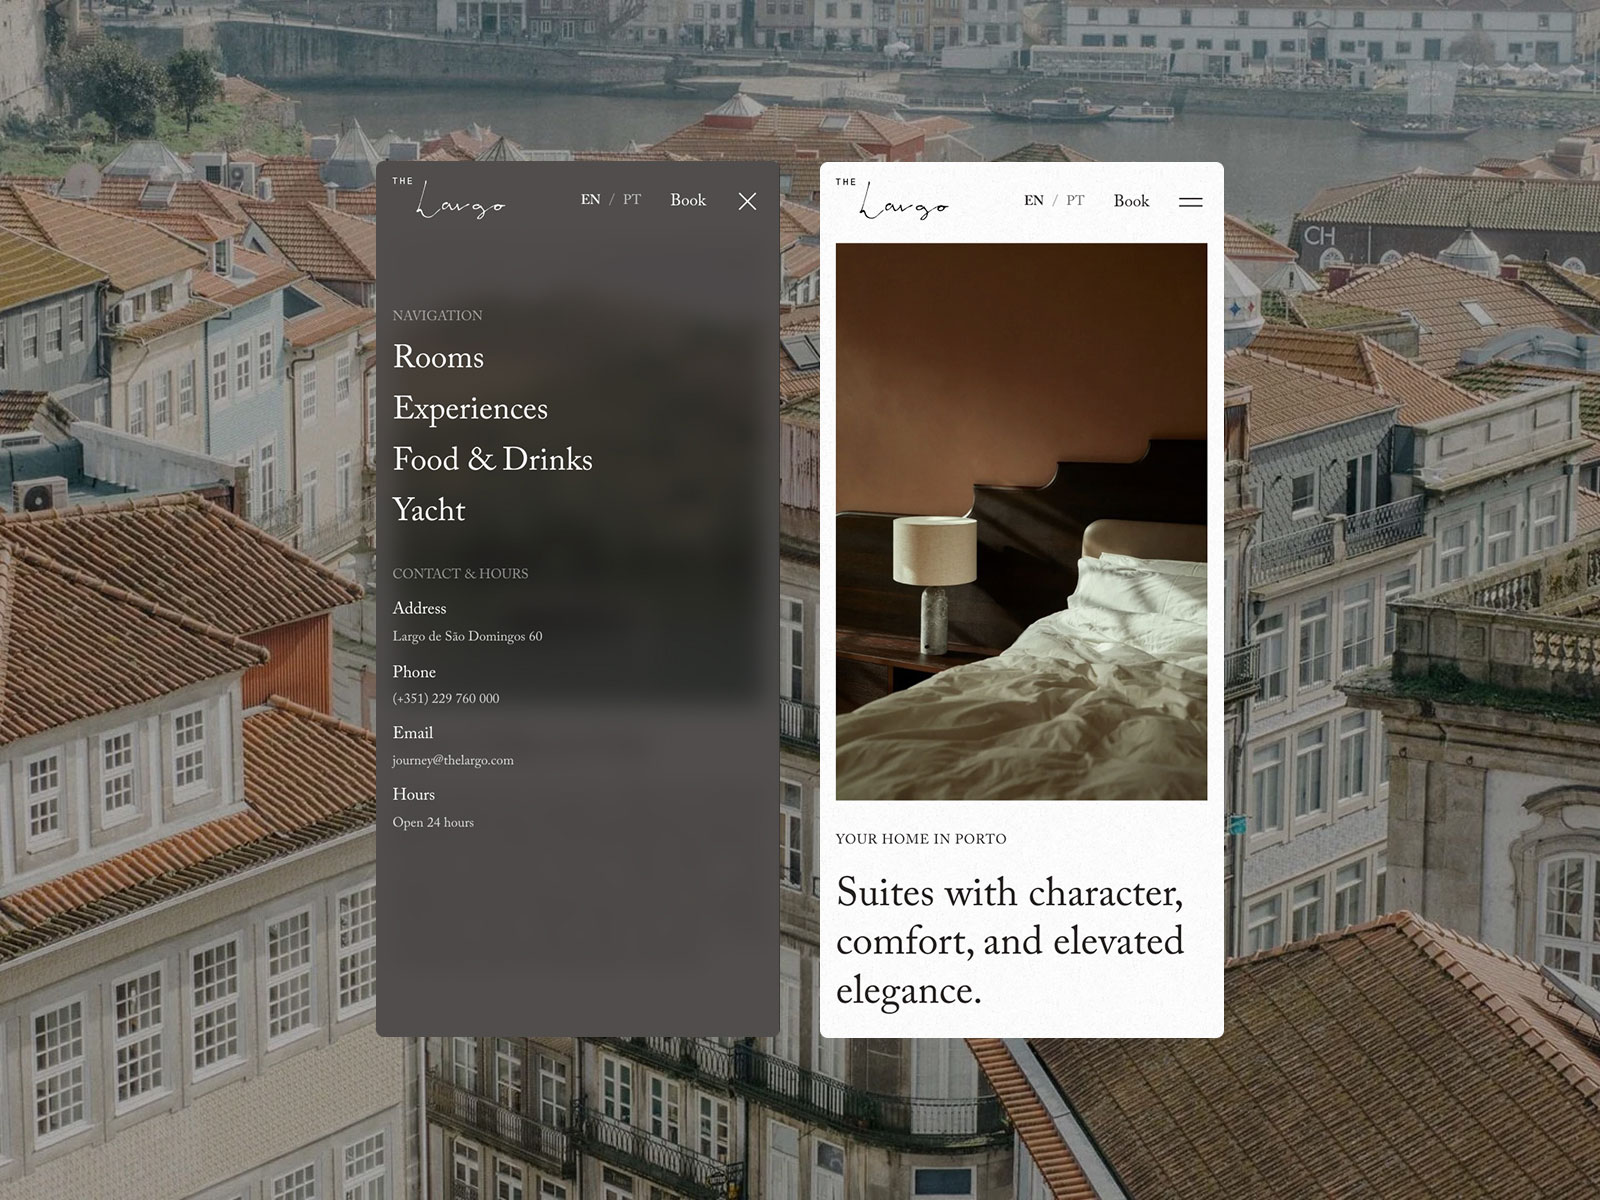Click the bedroom photo with the lamp
The height and width of the screenshot is (1200, 1600).
1021,521
